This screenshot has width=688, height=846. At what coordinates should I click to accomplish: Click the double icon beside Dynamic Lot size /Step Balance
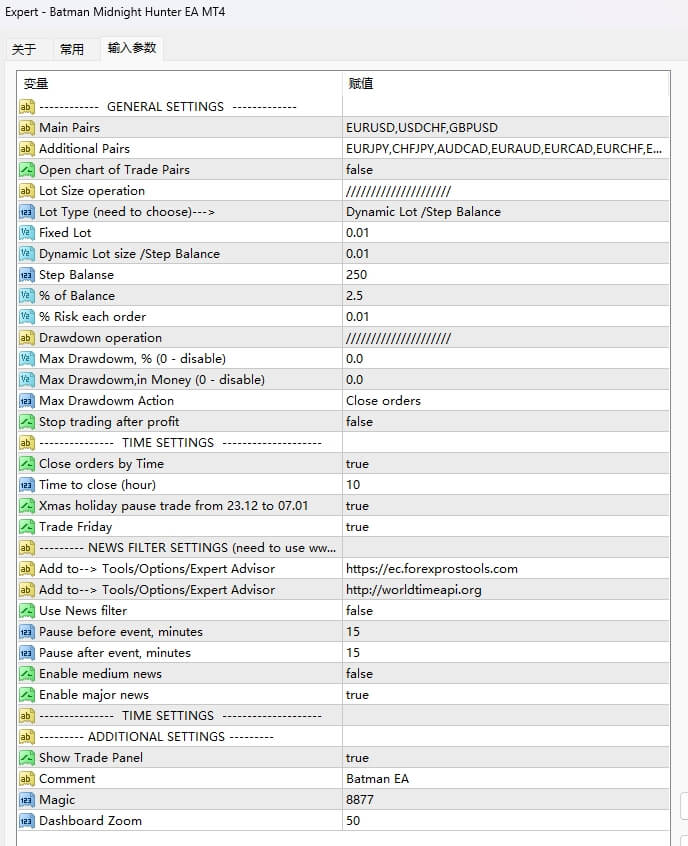click(26, 254)
